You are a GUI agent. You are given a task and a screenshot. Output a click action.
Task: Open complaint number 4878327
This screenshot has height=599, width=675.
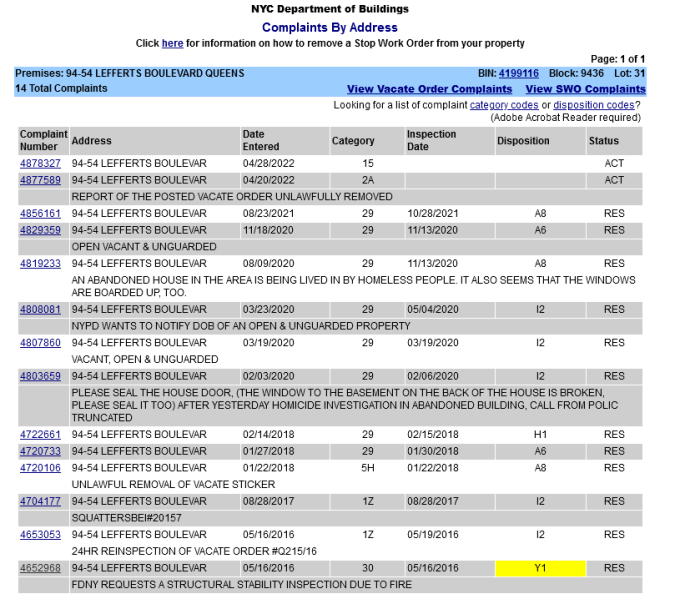pyautogui.click(x=40, y=163)
